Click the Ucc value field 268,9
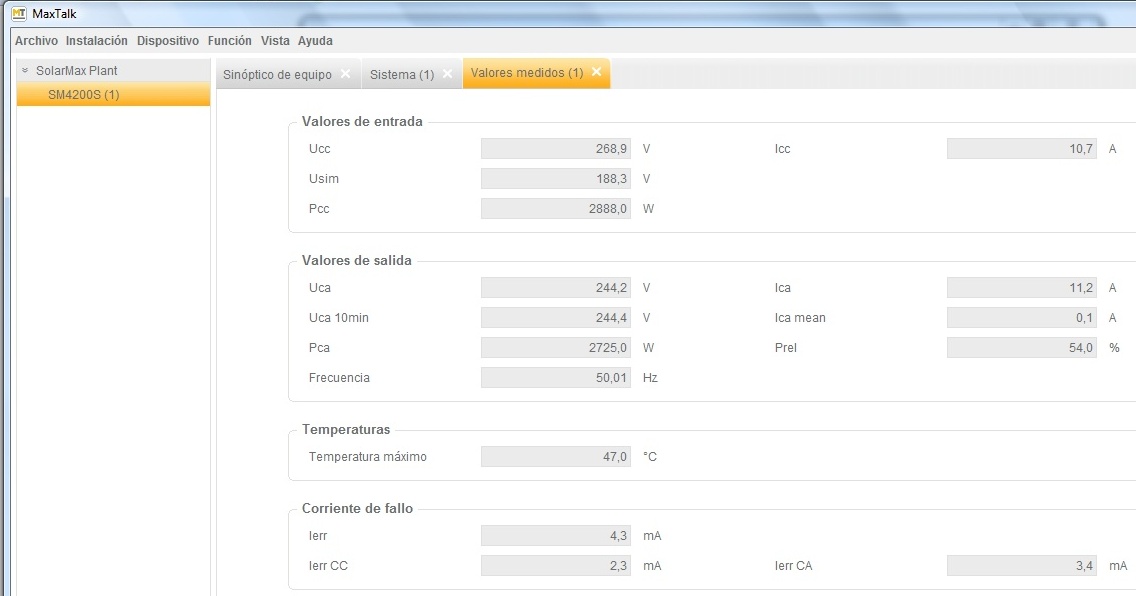This screenshot has width=1136, height=596. [x=556, y=148]
